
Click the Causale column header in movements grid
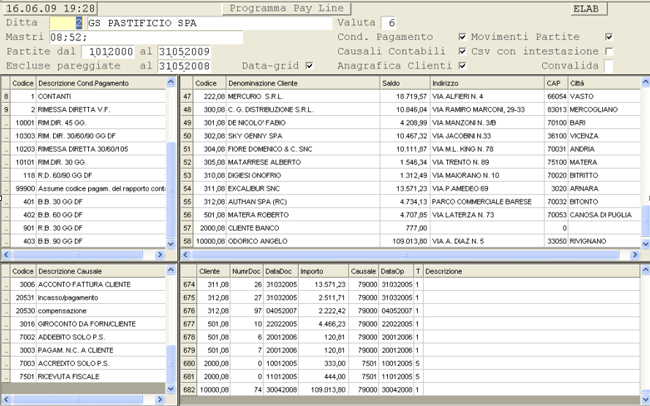point(363,271)
